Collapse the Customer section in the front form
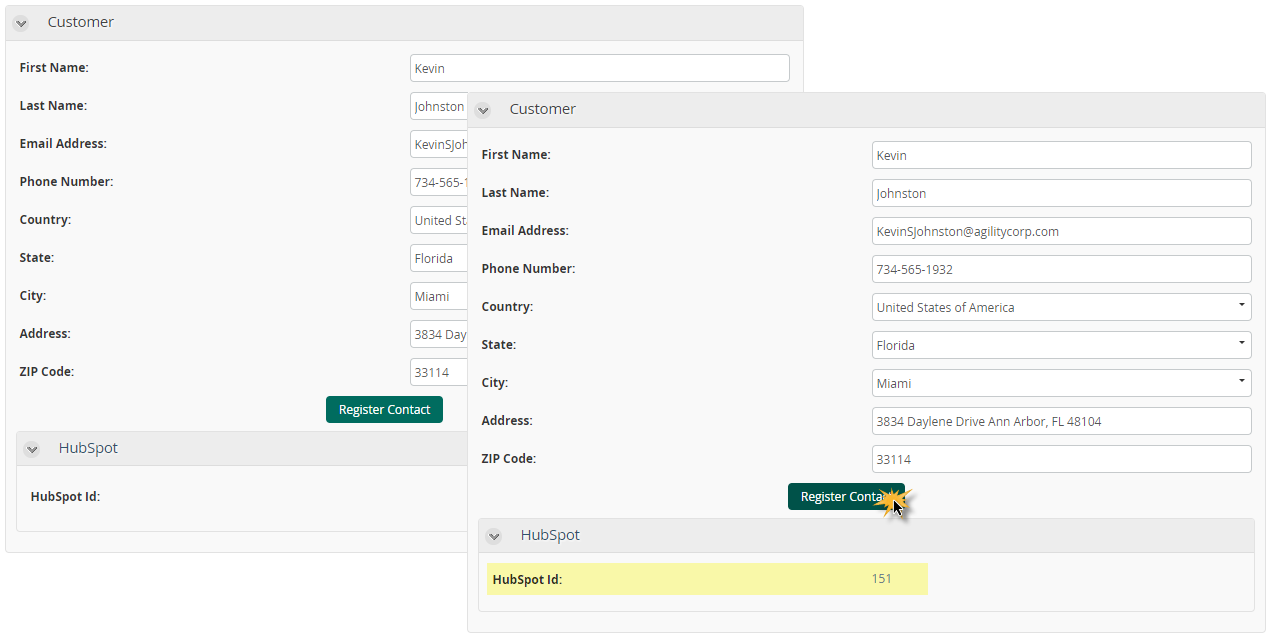The image size is (1266, 633). click(x=483, y=110)
